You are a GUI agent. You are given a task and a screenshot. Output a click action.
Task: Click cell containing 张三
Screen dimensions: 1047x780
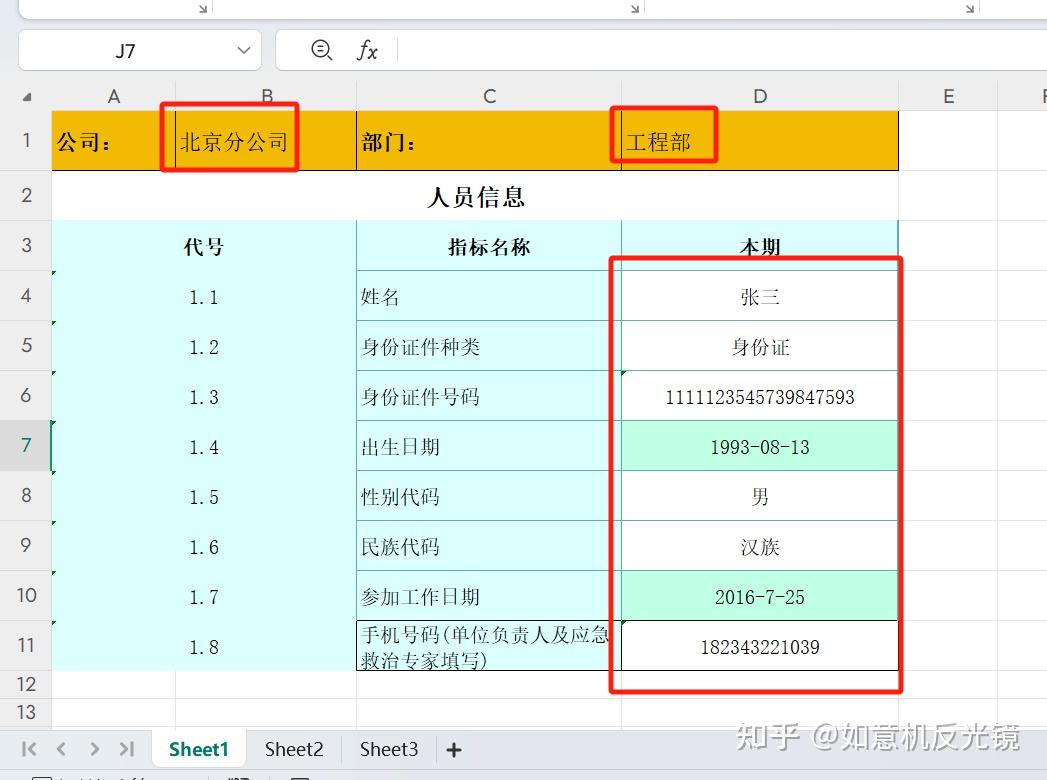click(760, 297)
